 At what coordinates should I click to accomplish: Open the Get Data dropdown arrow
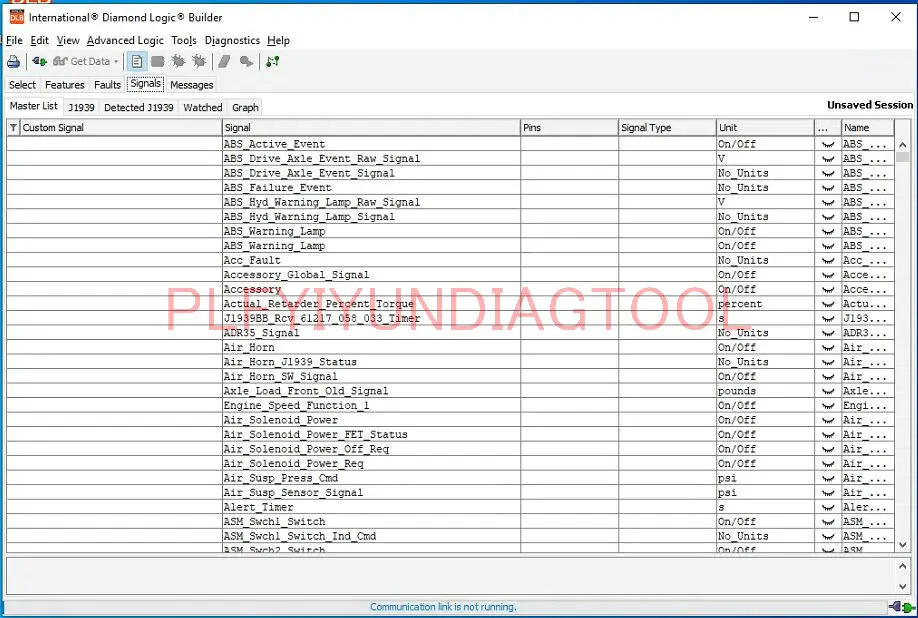point(116,61)
